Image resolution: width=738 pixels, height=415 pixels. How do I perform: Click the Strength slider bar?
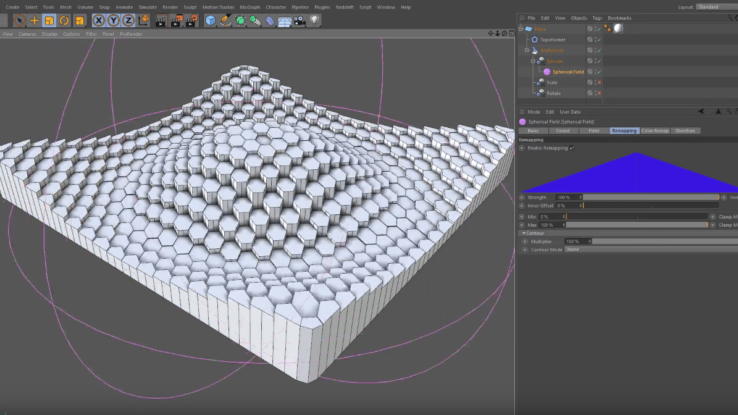click(x=650, y=198)
